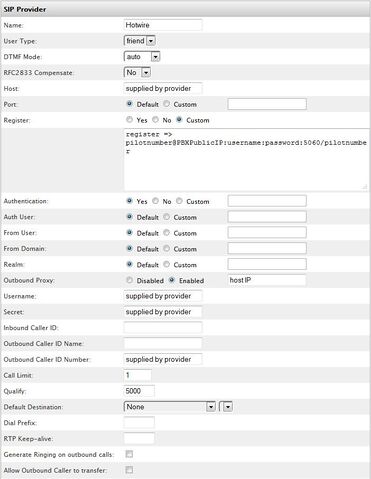Open the User Type dropdown
The height and width of the screenshot is (479, 371).
click(140, 41)
